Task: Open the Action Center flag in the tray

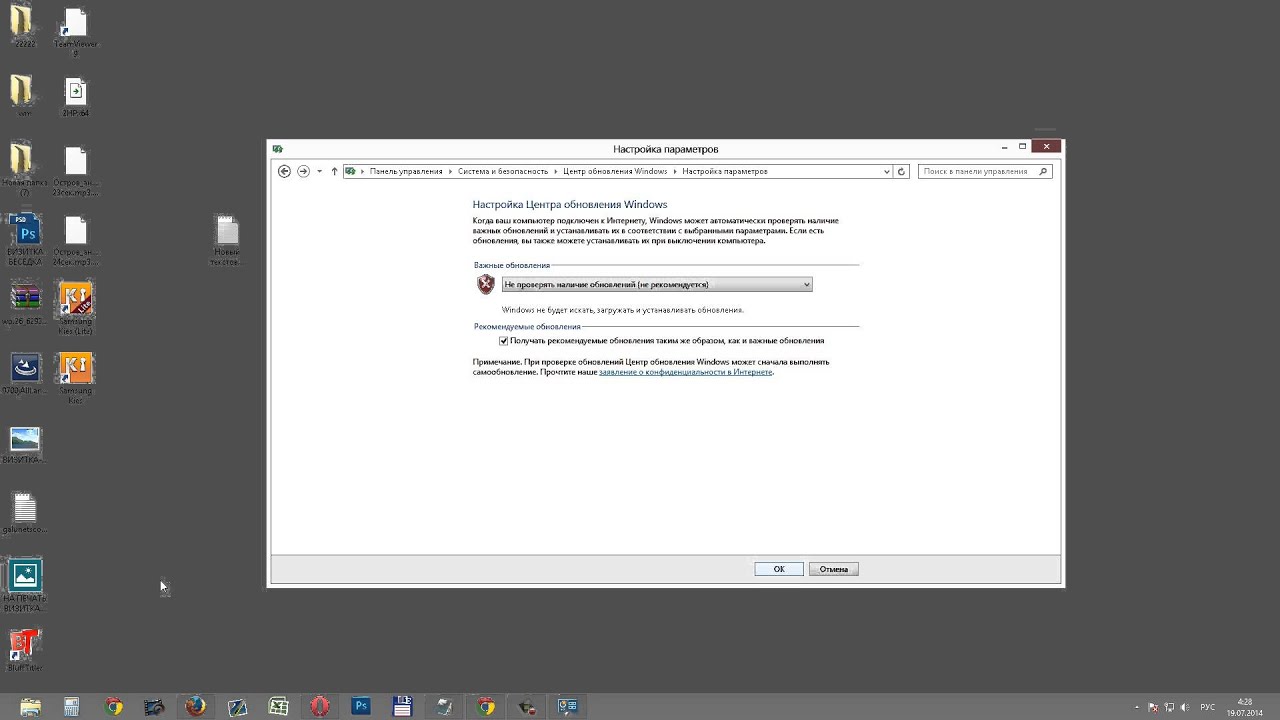Action: point(1155,708)
